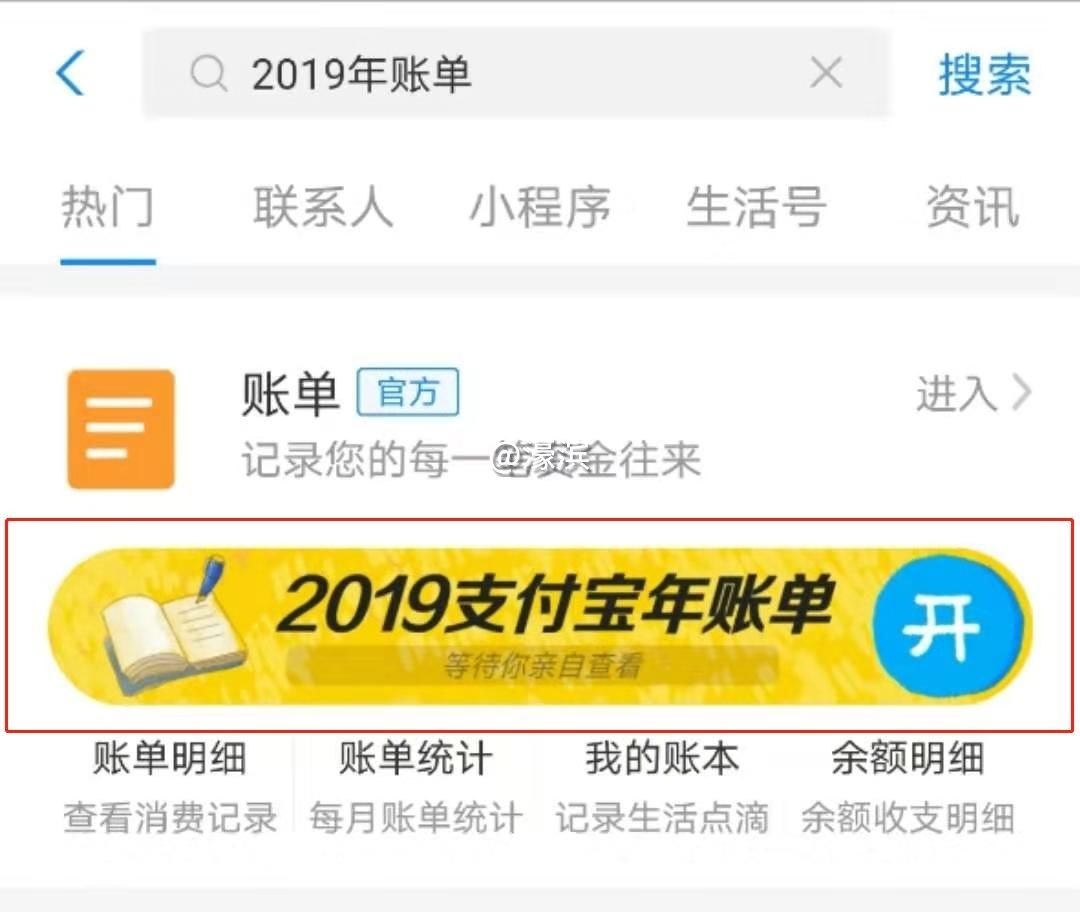The height and width of the screenshot is (912, 1080).
Task: Select the 小程序 tab
Action: 540,207
